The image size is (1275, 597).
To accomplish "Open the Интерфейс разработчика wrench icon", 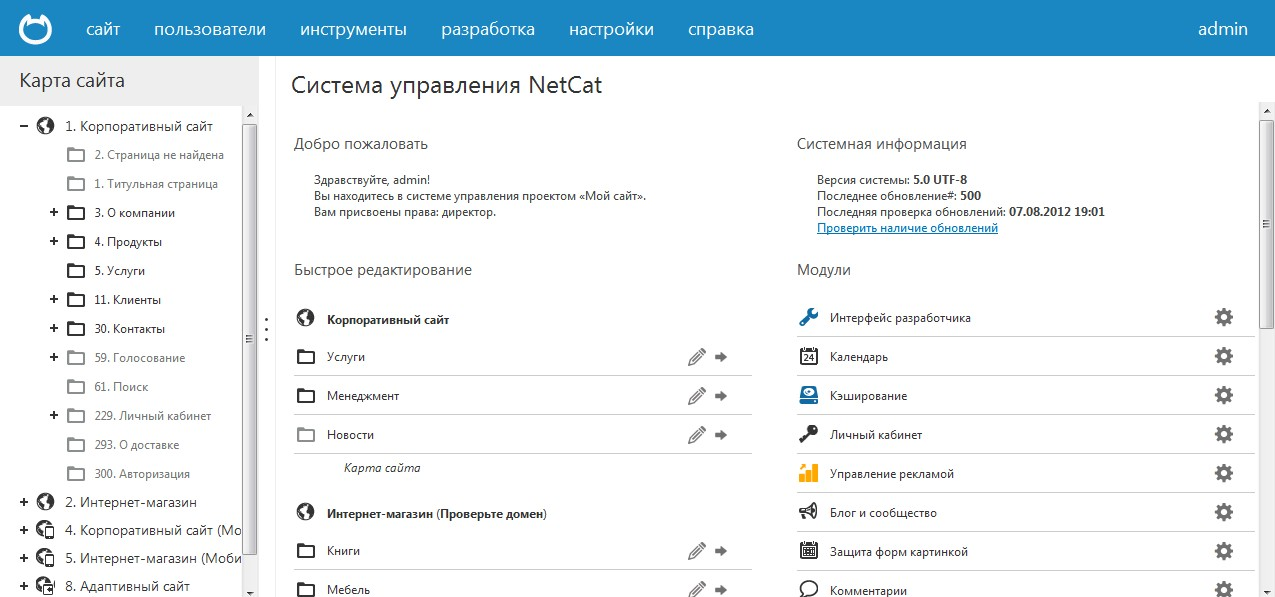I will [810, 317].
